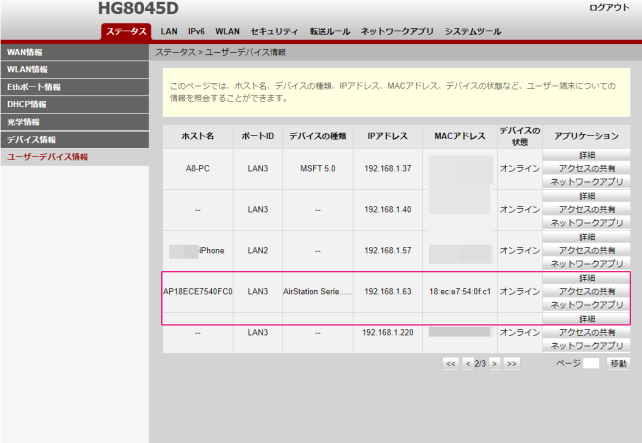Click IP address 192.168.1.37
The height and width of the screenshot is (443, 642).
(388, 168)
